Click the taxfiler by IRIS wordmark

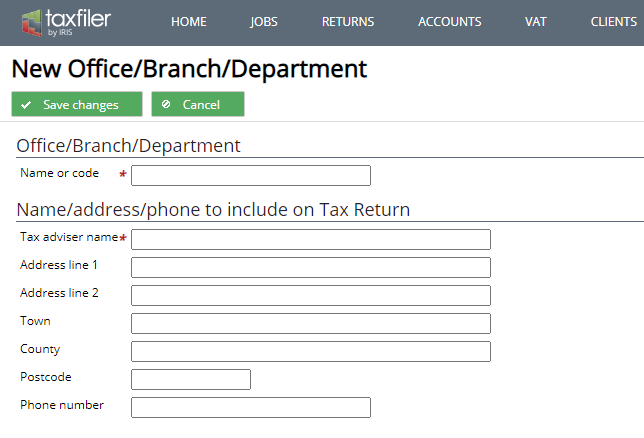pyautogui.click(x=78, y=23)
